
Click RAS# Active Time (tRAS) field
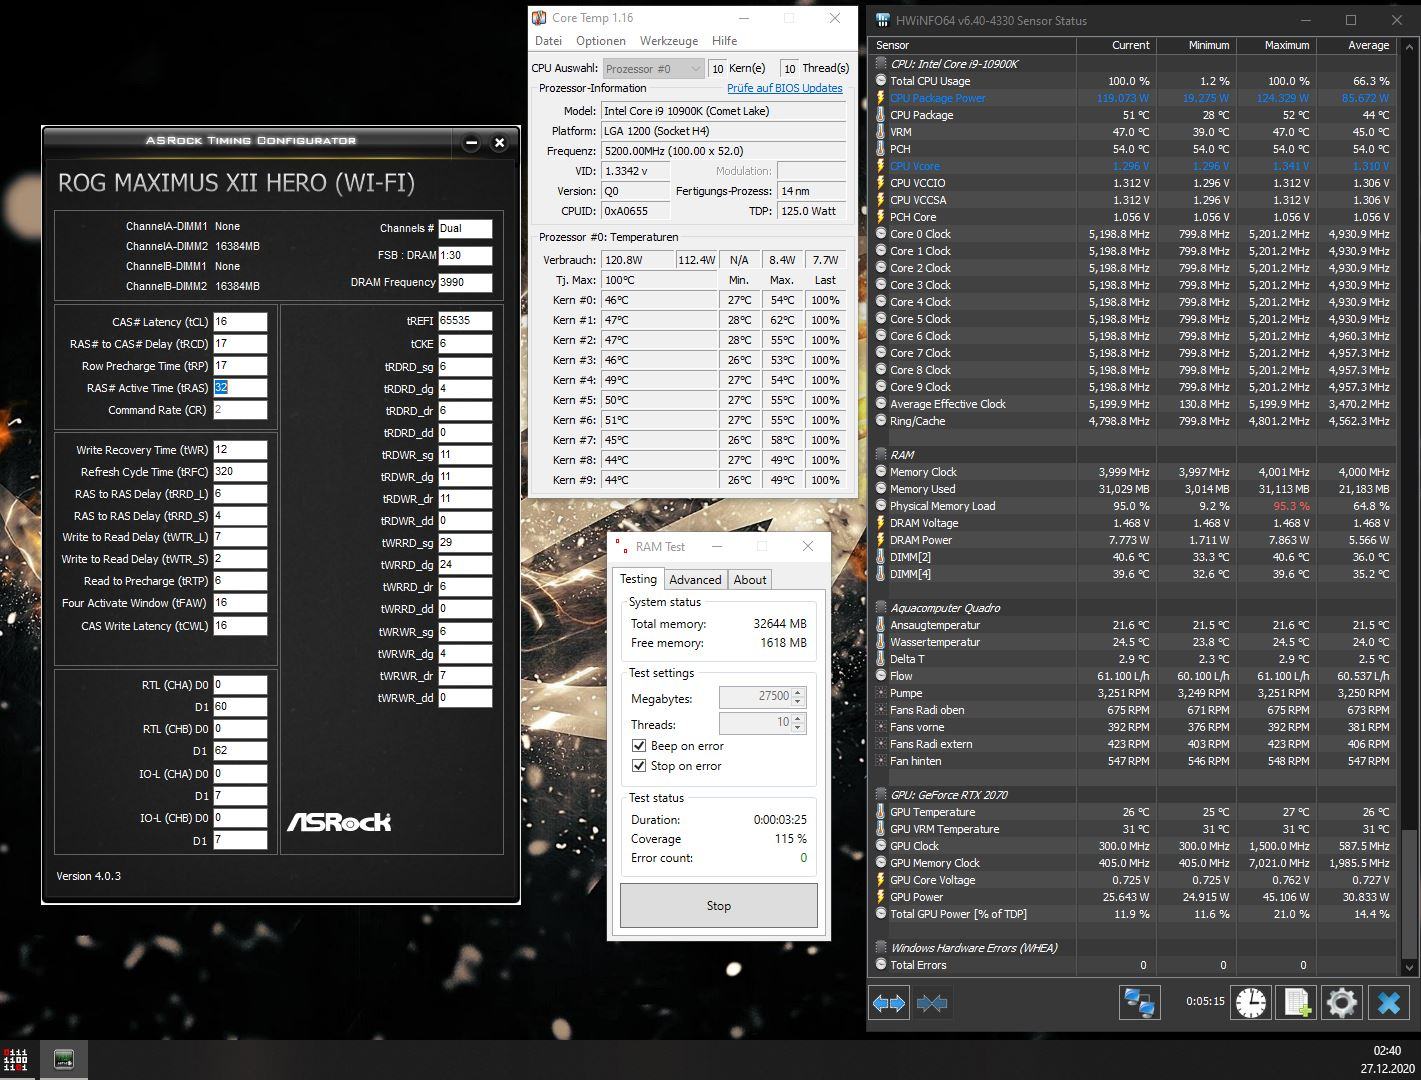coord(240,388)
